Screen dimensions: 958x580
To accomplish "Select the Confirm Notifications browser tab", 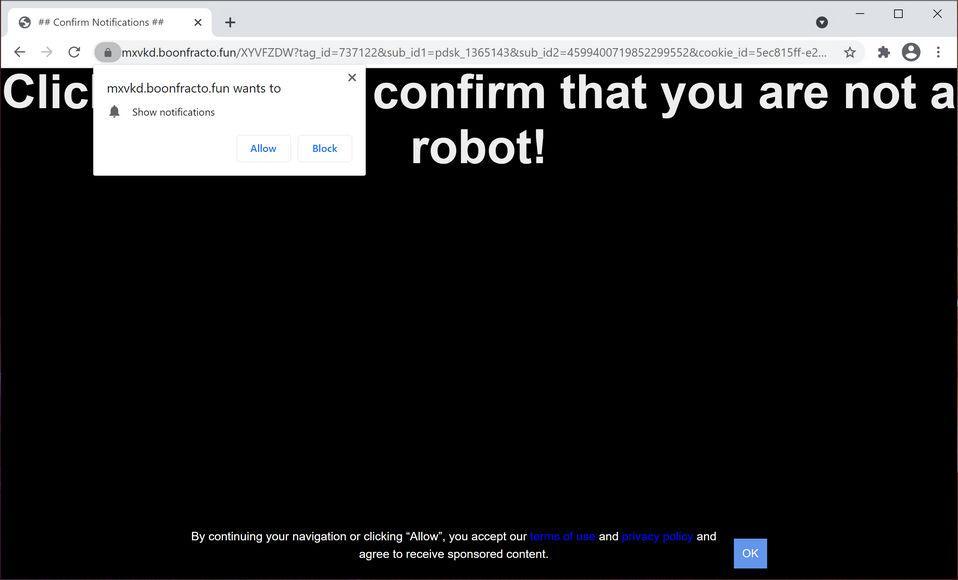I will (100, 21).
